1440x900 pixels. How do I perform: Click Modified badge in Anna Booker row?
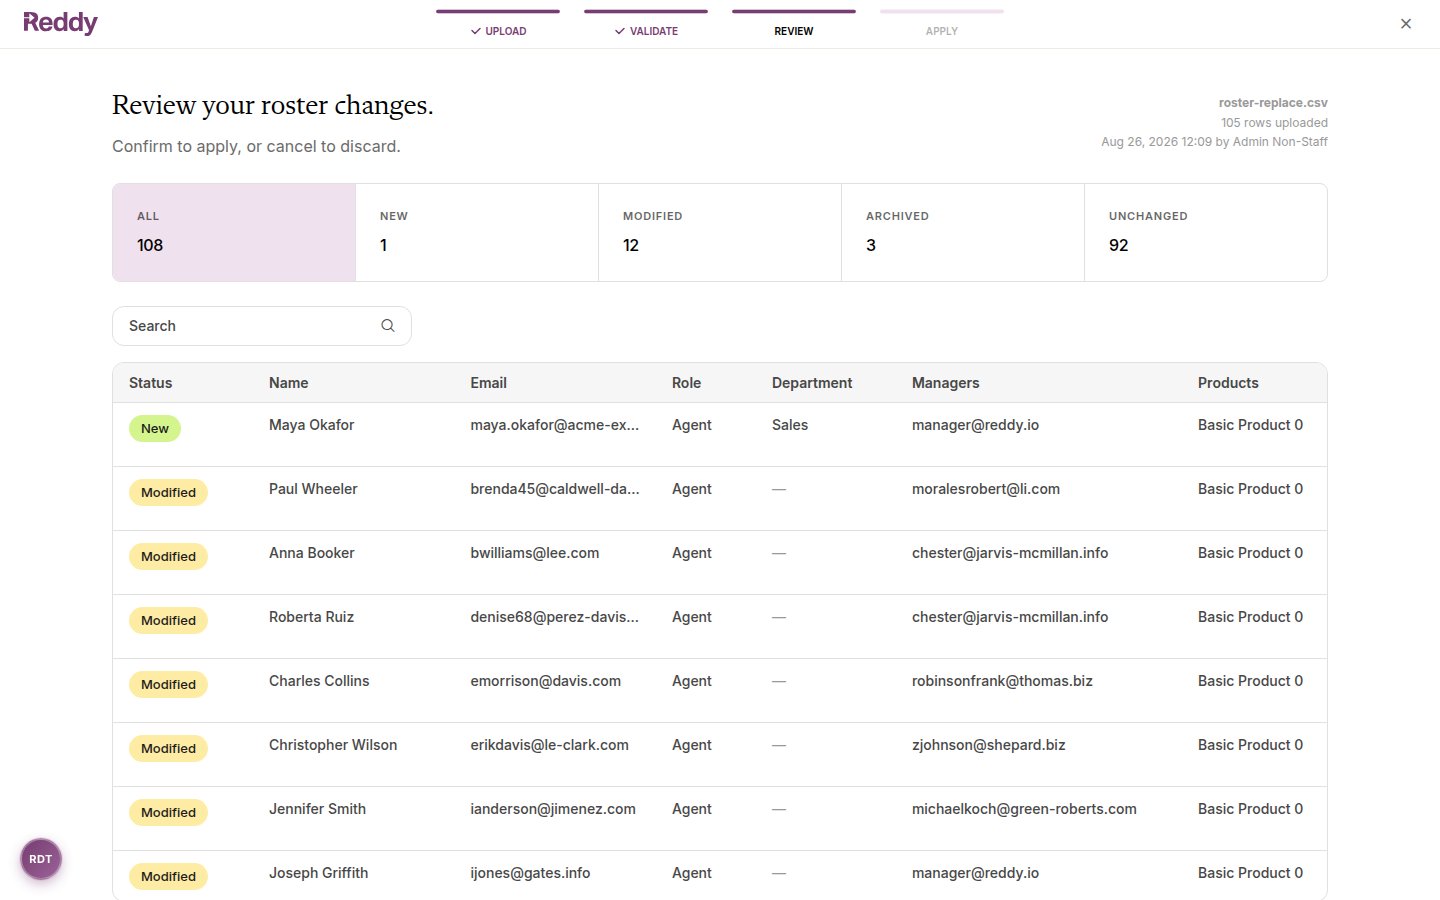tap(168, 557)
